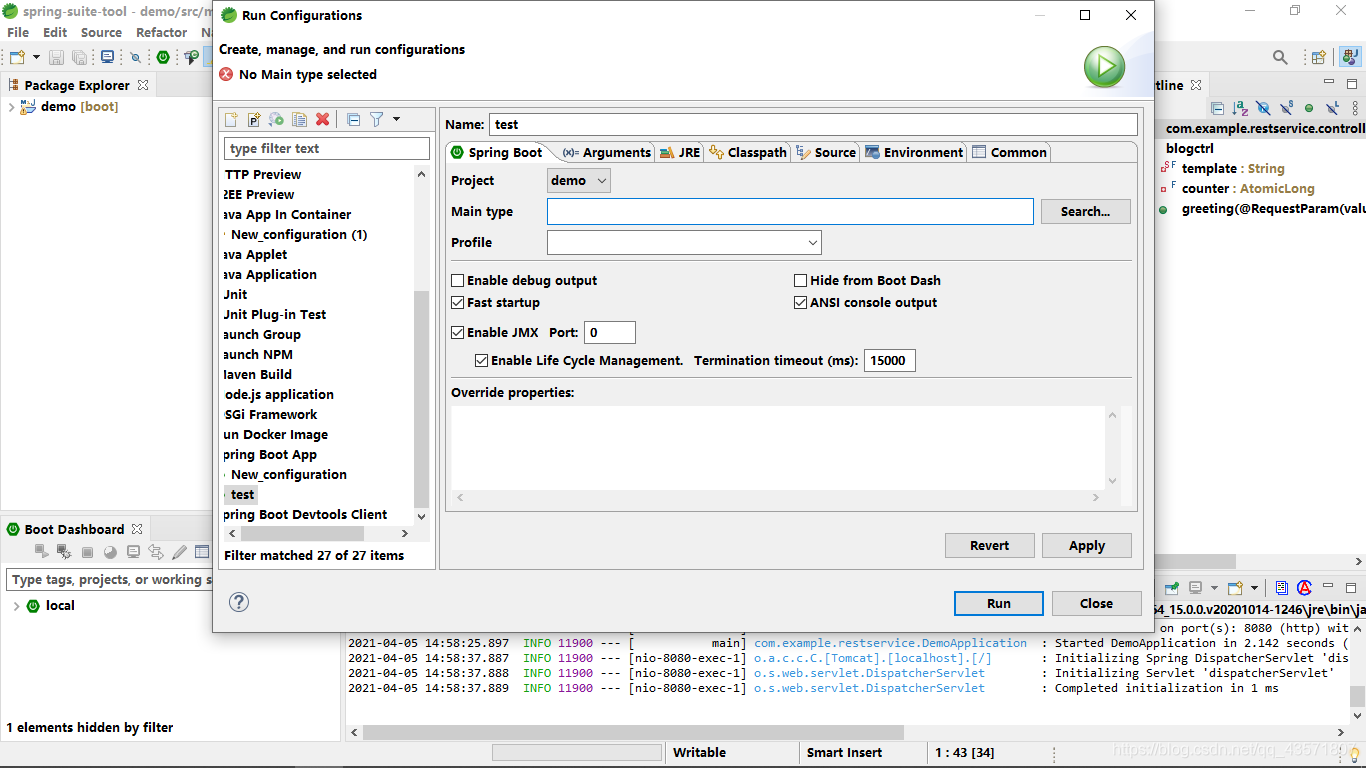The image size is (1366, 768).
Task: Click the Save All icon in the main toolbar
Action: point(79,57)
